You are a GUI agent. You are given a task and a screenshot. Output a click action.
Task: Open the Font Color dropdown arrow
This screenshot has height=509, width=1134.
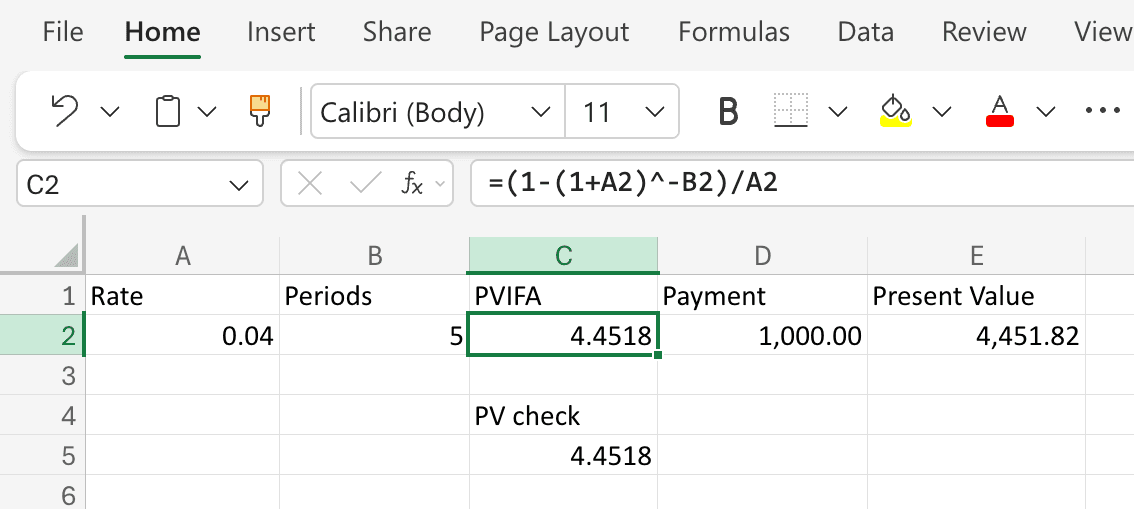tap(1046, 111)
